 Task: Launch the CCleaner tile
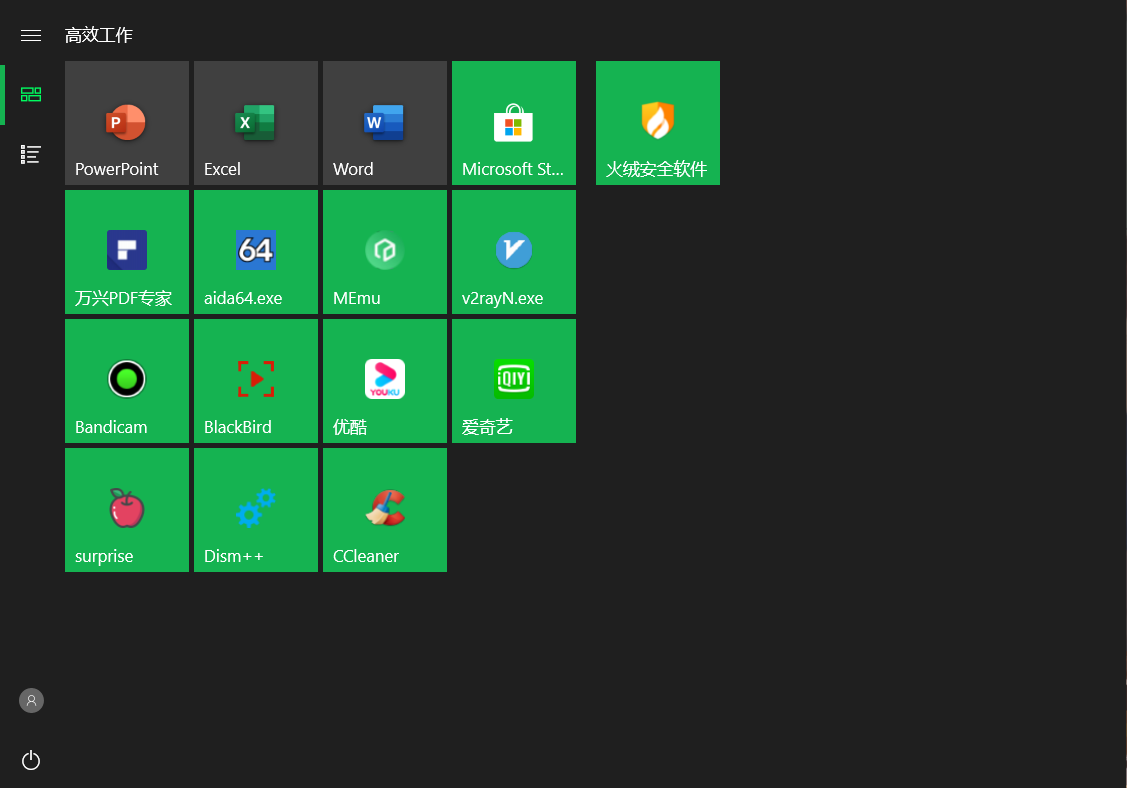coord(385,510)
